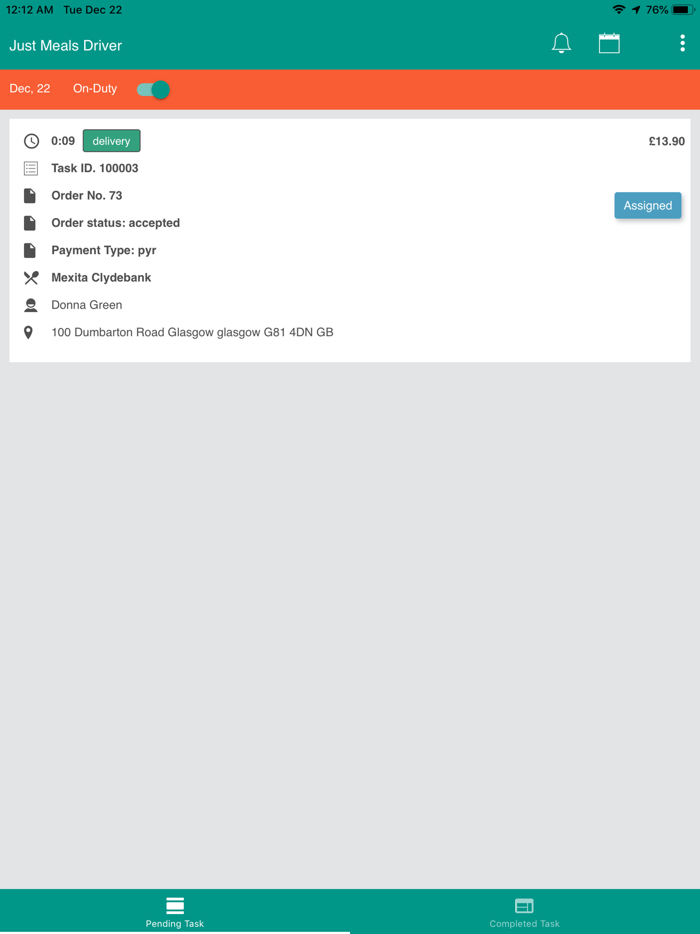This screenshot has height=934, width=700.
Task: Tap the restaurant fork-and-knife icon
Action: (x=31, y=278)
